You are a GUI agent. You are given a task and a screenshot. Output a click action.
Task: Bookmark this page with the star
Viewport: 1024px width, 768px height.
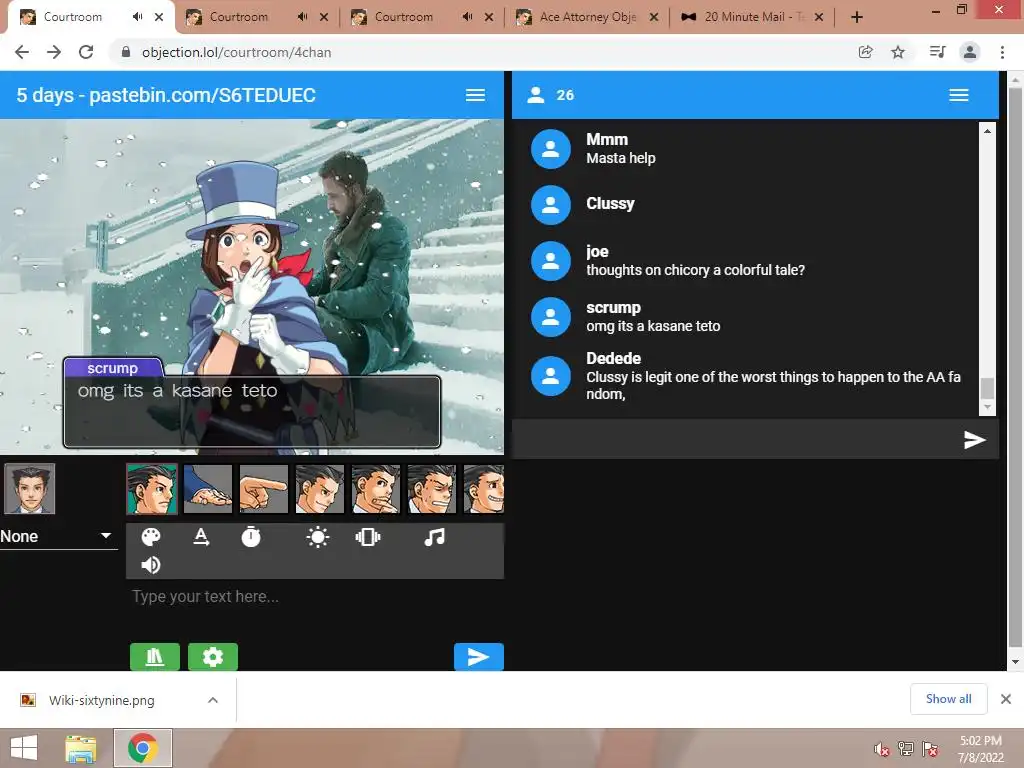898,52
